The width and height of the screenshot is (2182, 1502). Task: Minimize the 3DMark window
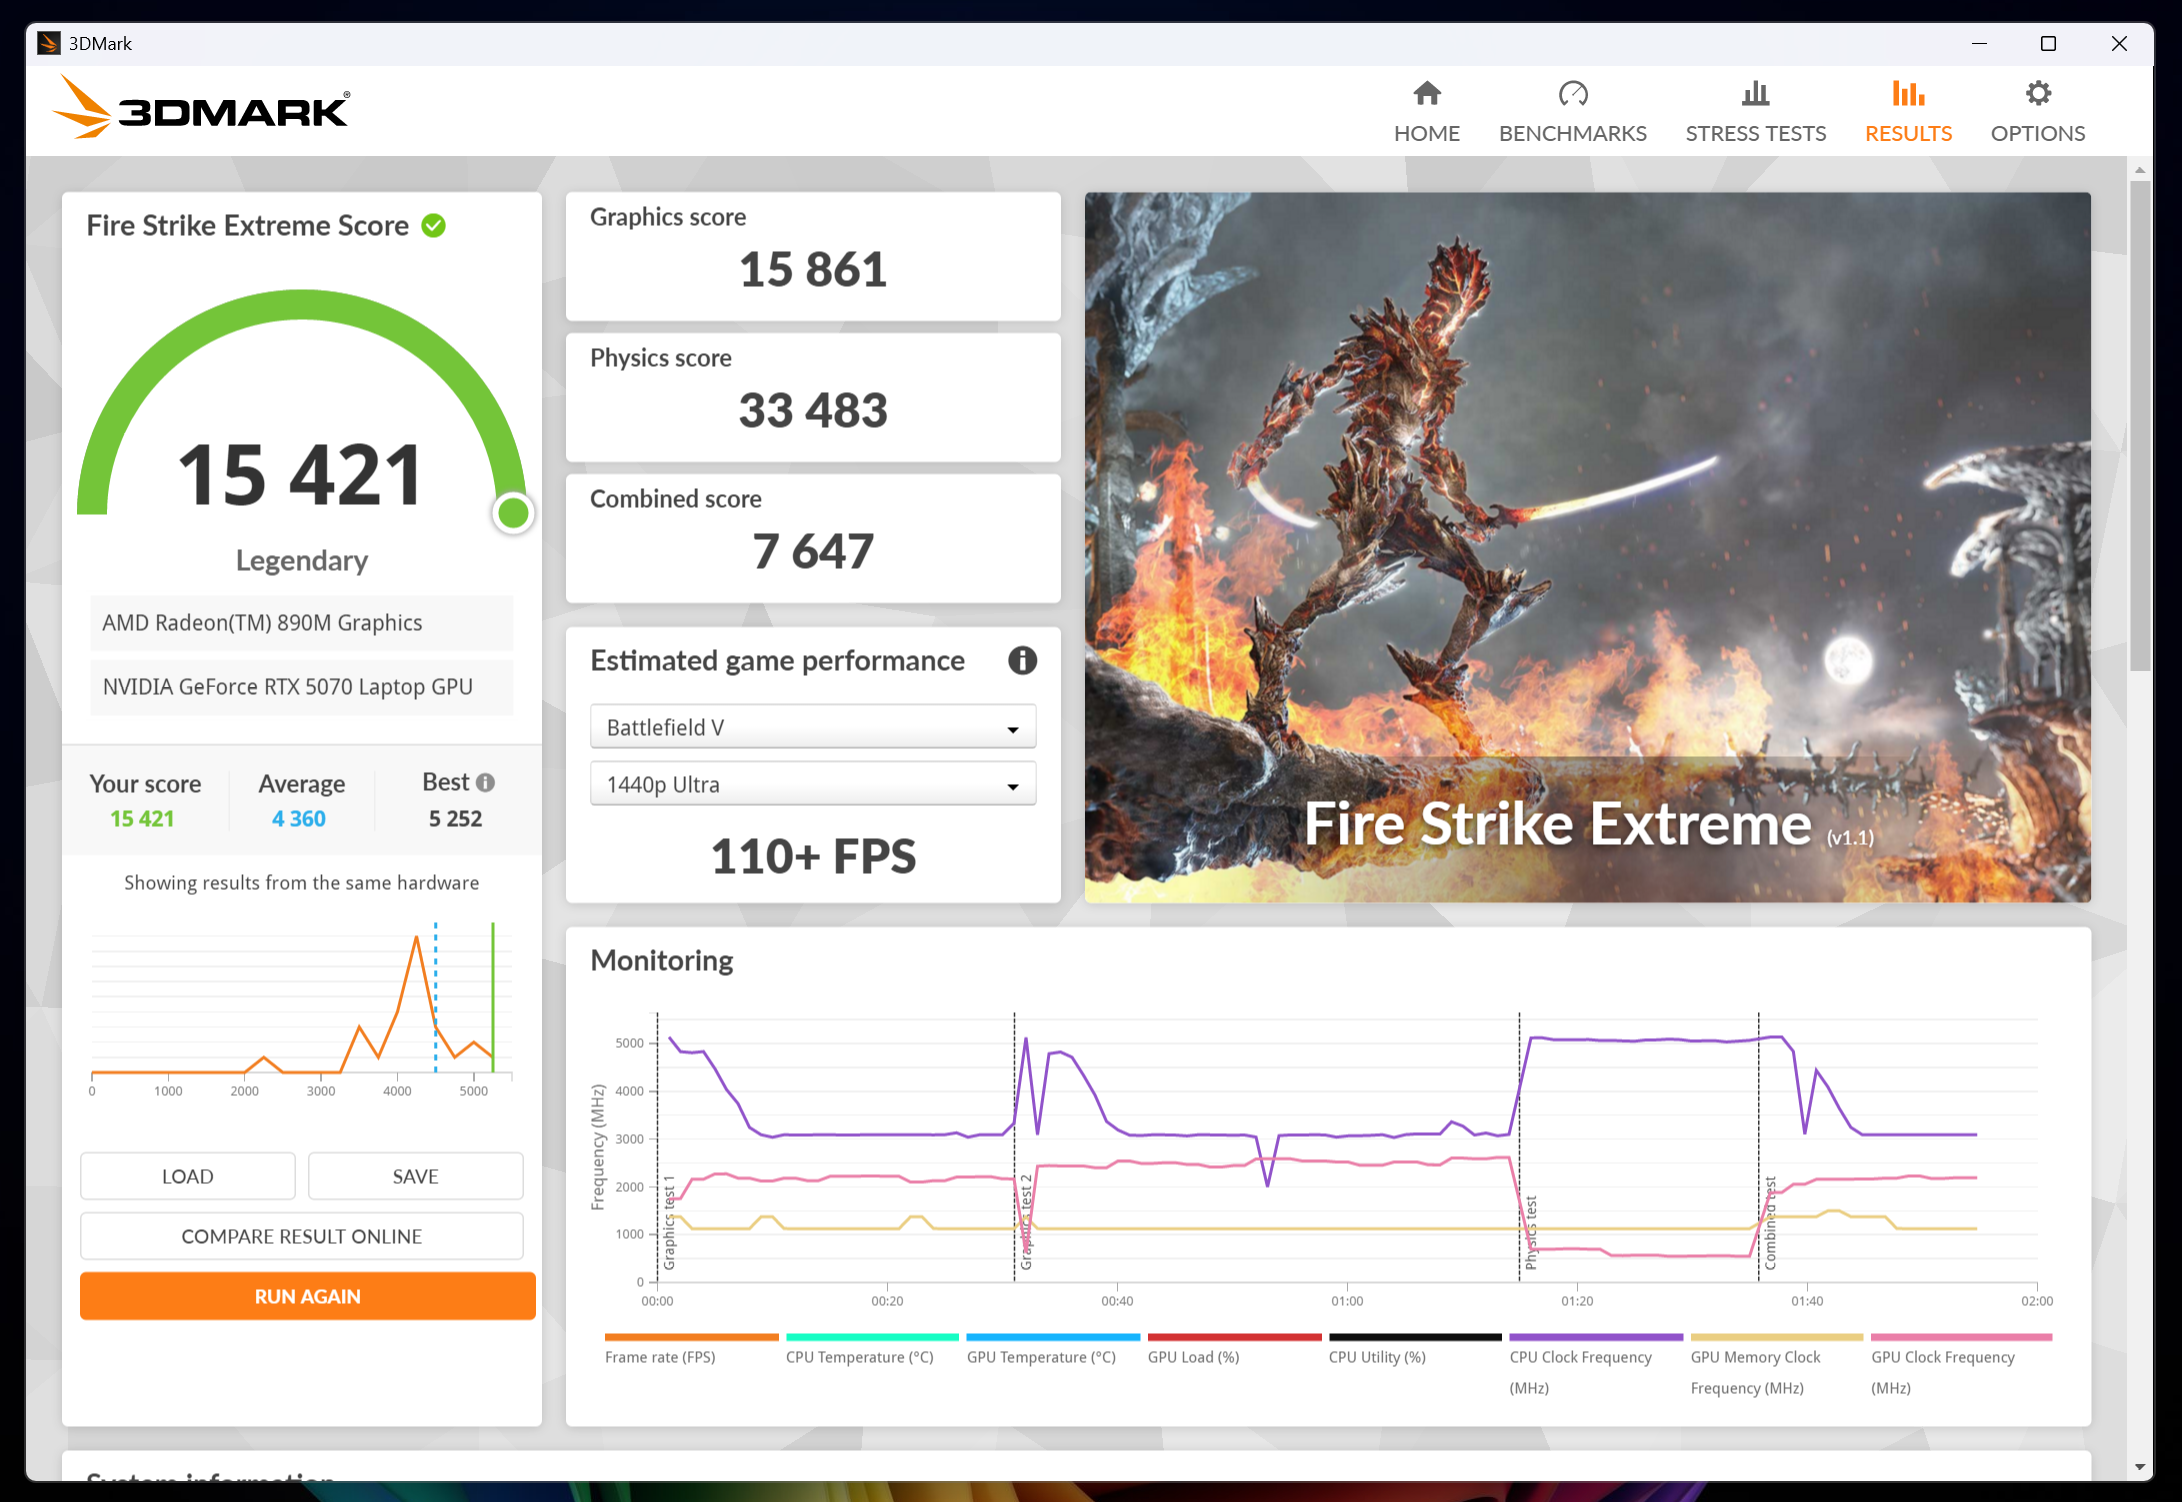pyautogui.click(x=1979, y=43)
